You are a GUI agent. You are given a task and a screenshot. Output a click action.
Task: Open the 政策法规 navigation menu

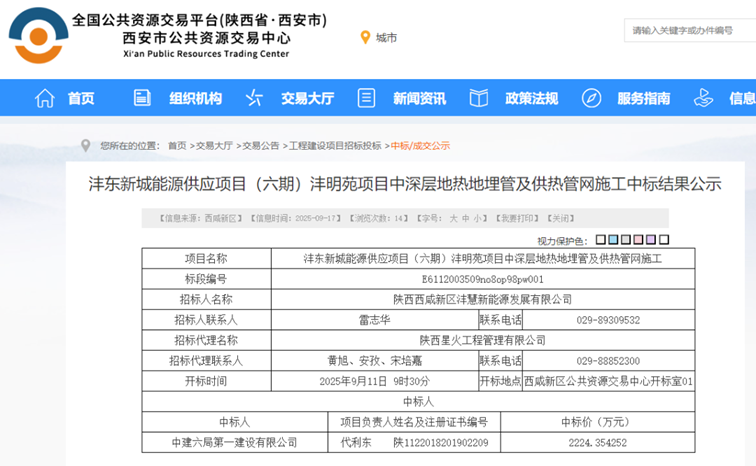(x=531, y=98)
